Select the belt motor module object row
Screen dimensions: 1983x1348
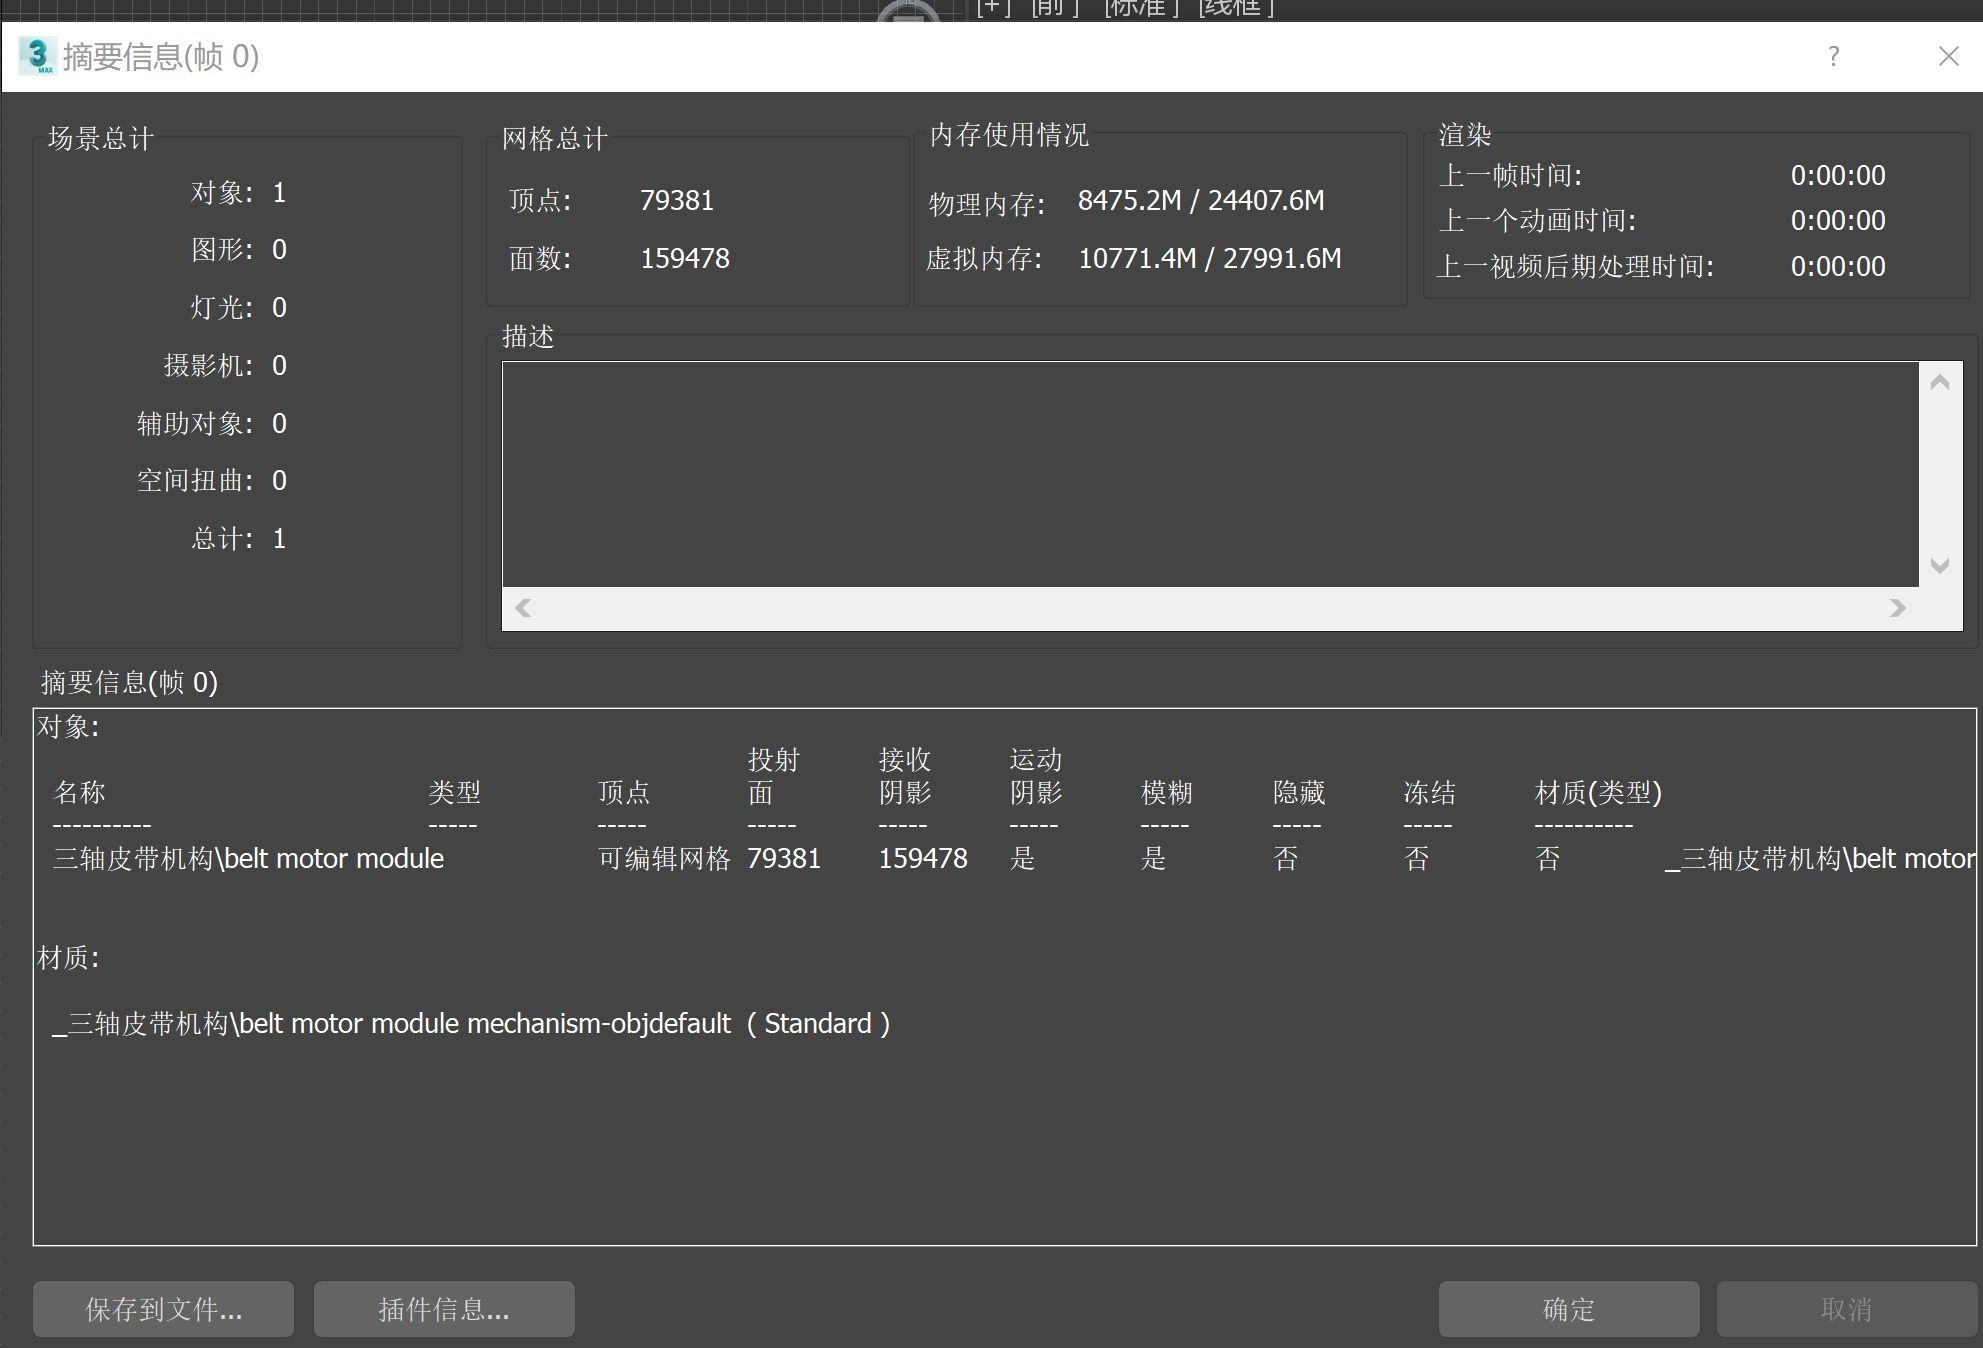248,859
